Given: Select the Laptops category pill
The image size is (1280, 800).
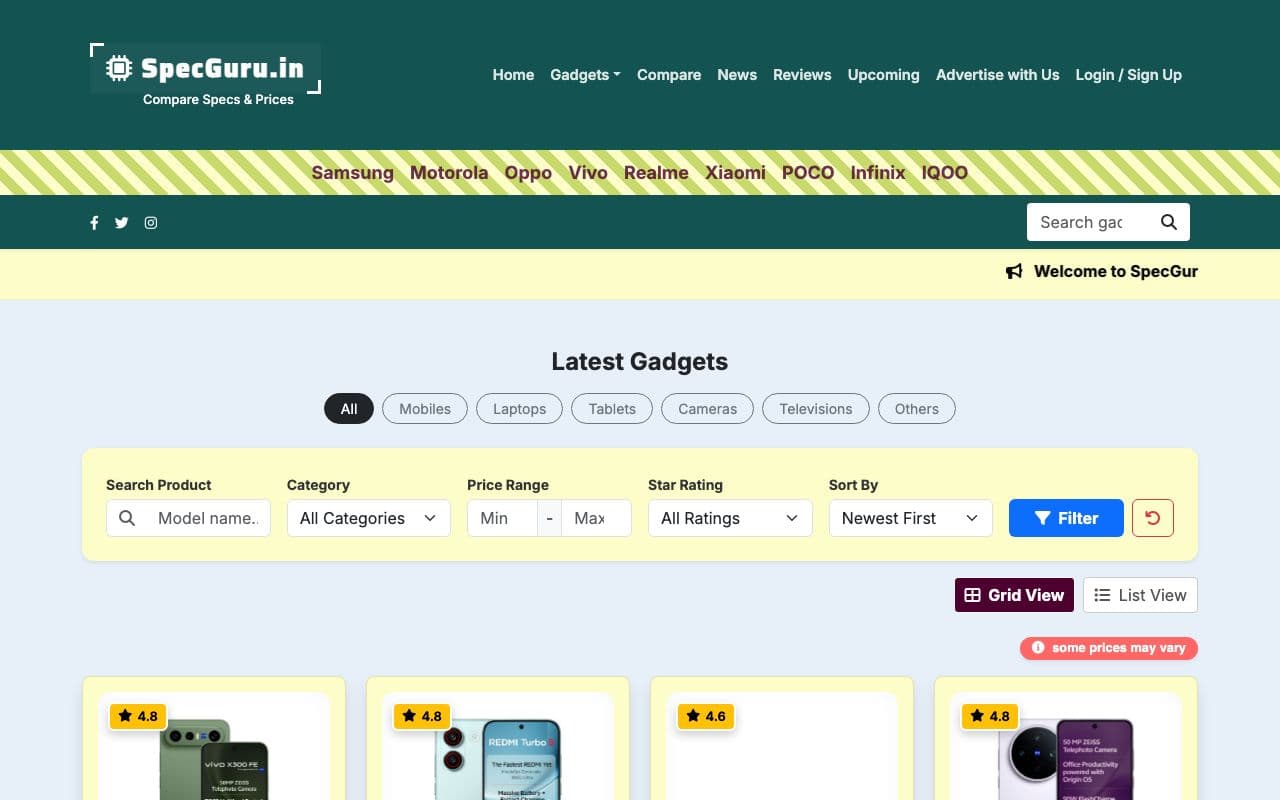Looking at the screenshot, I should pyautogui.click(x=519, y=408).
